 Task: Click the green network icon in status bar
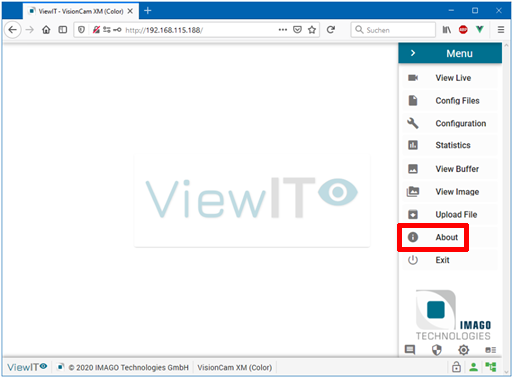(490, 367)
